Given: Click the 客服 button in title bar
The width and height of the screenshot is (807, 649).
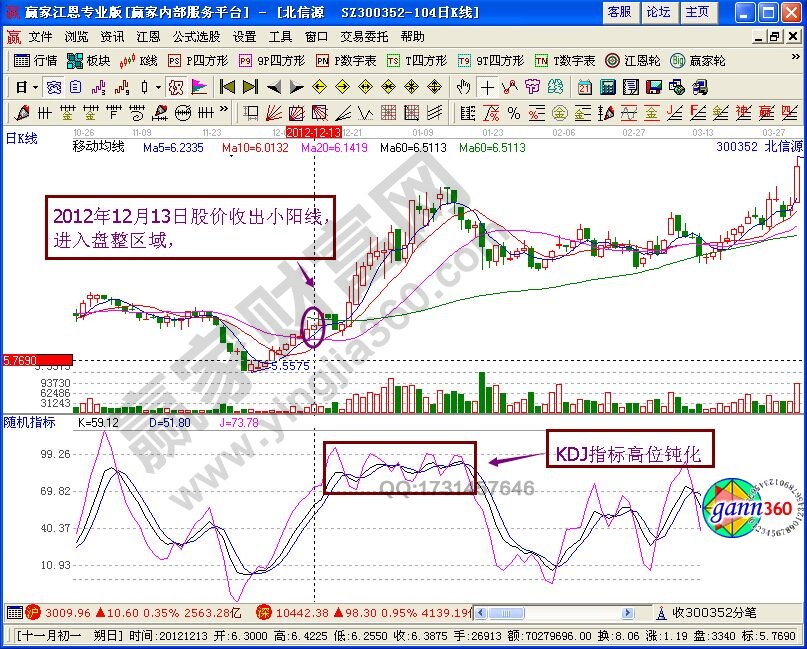Looking at the screenshot, I should 619,12.
